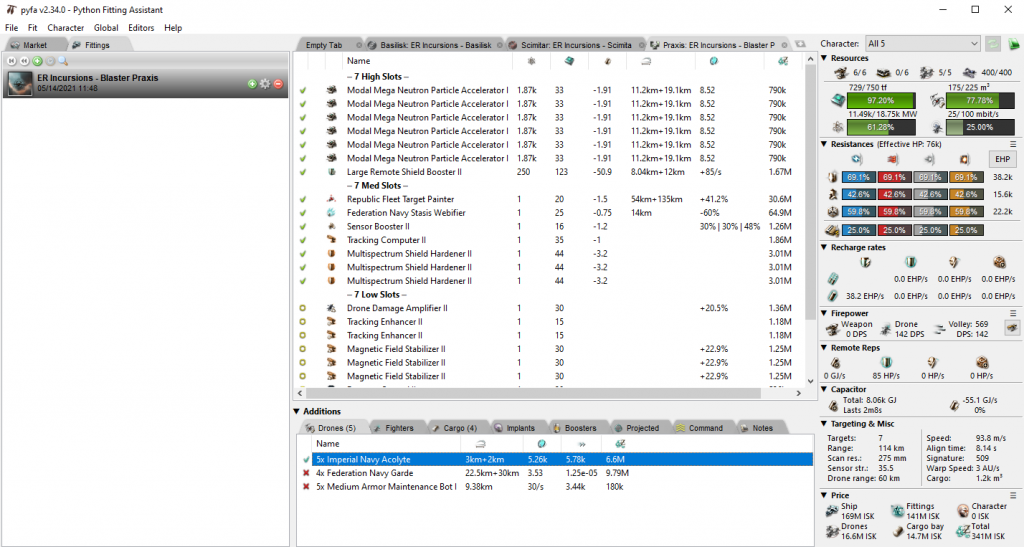1024x547 pixels.
Task: Click the armor row icon beside 42.6% resists
Action: (833, 195)
